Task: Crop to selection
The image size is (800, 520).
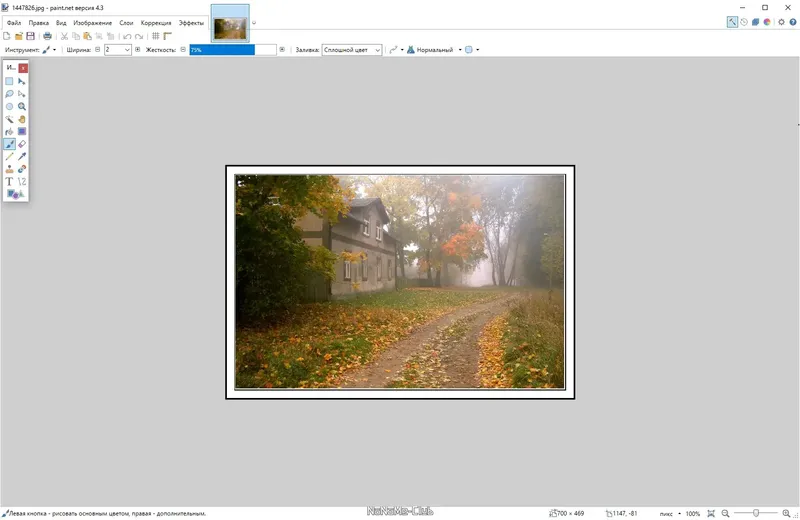Action: pyautogui.click(x=98, y=36)
